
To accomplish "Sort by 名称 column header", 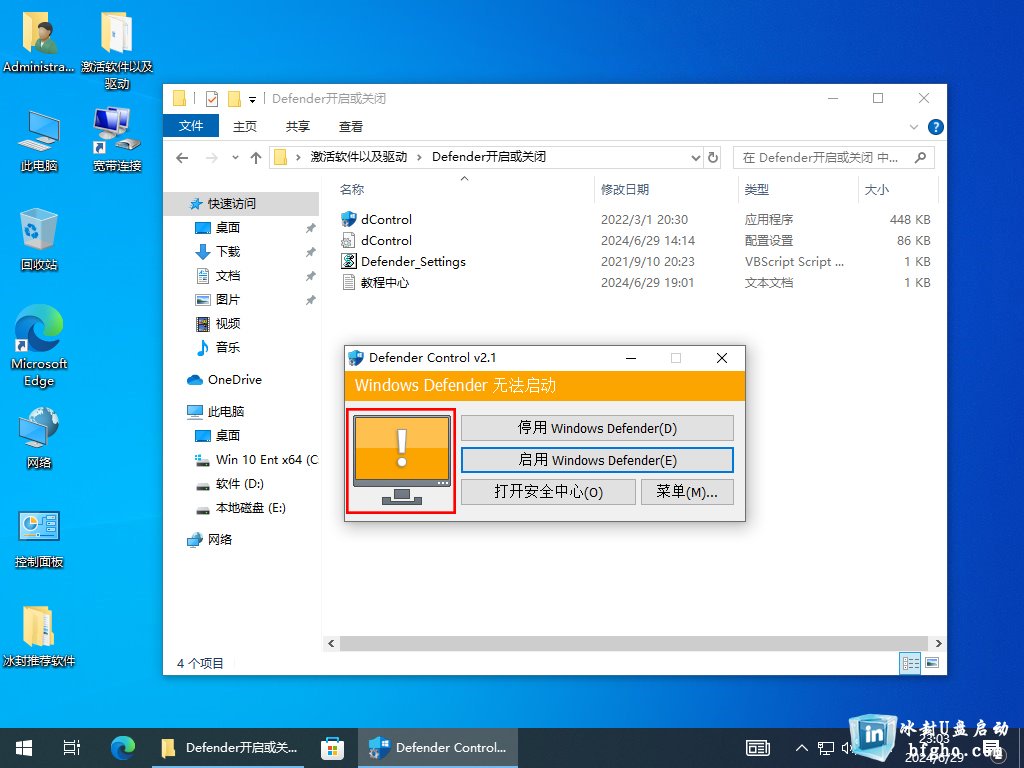I will point(352,189).
